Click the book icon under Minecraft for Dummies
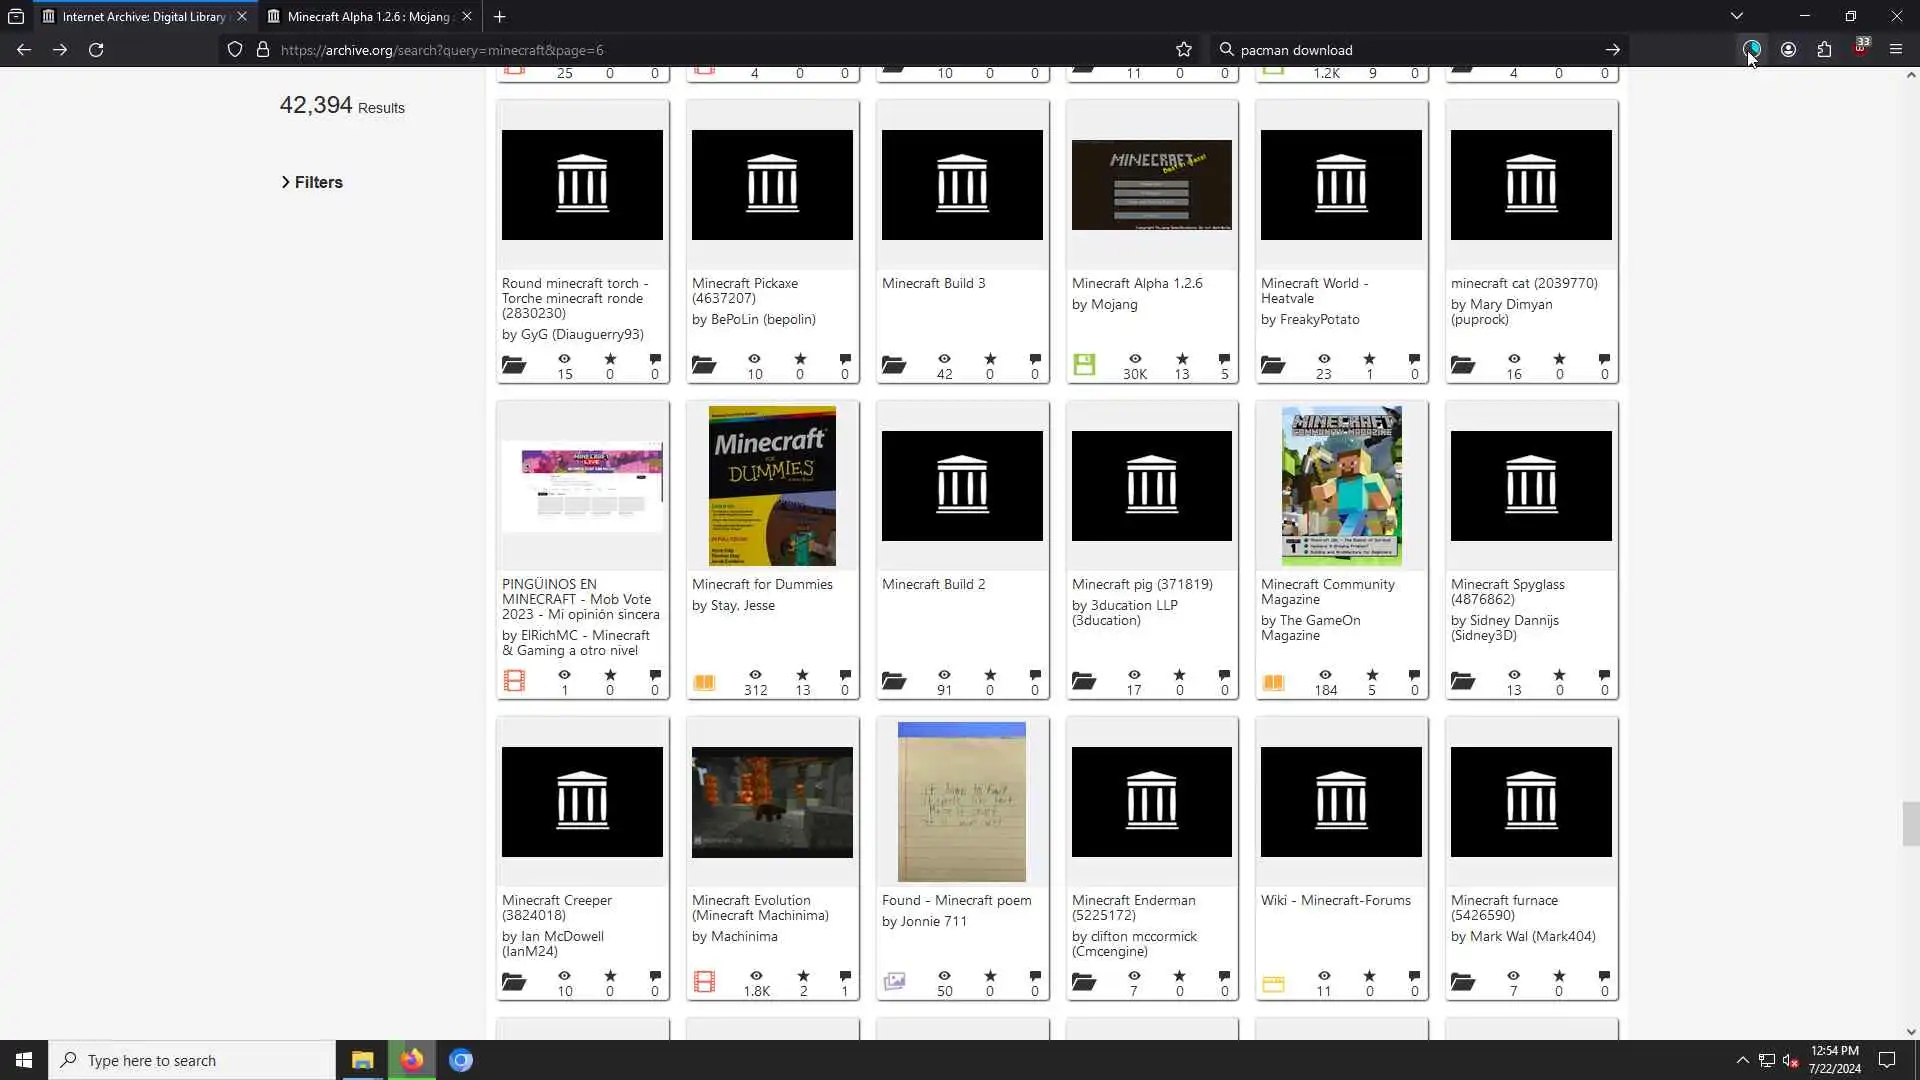1920x1080 pixels. (704, 682)
